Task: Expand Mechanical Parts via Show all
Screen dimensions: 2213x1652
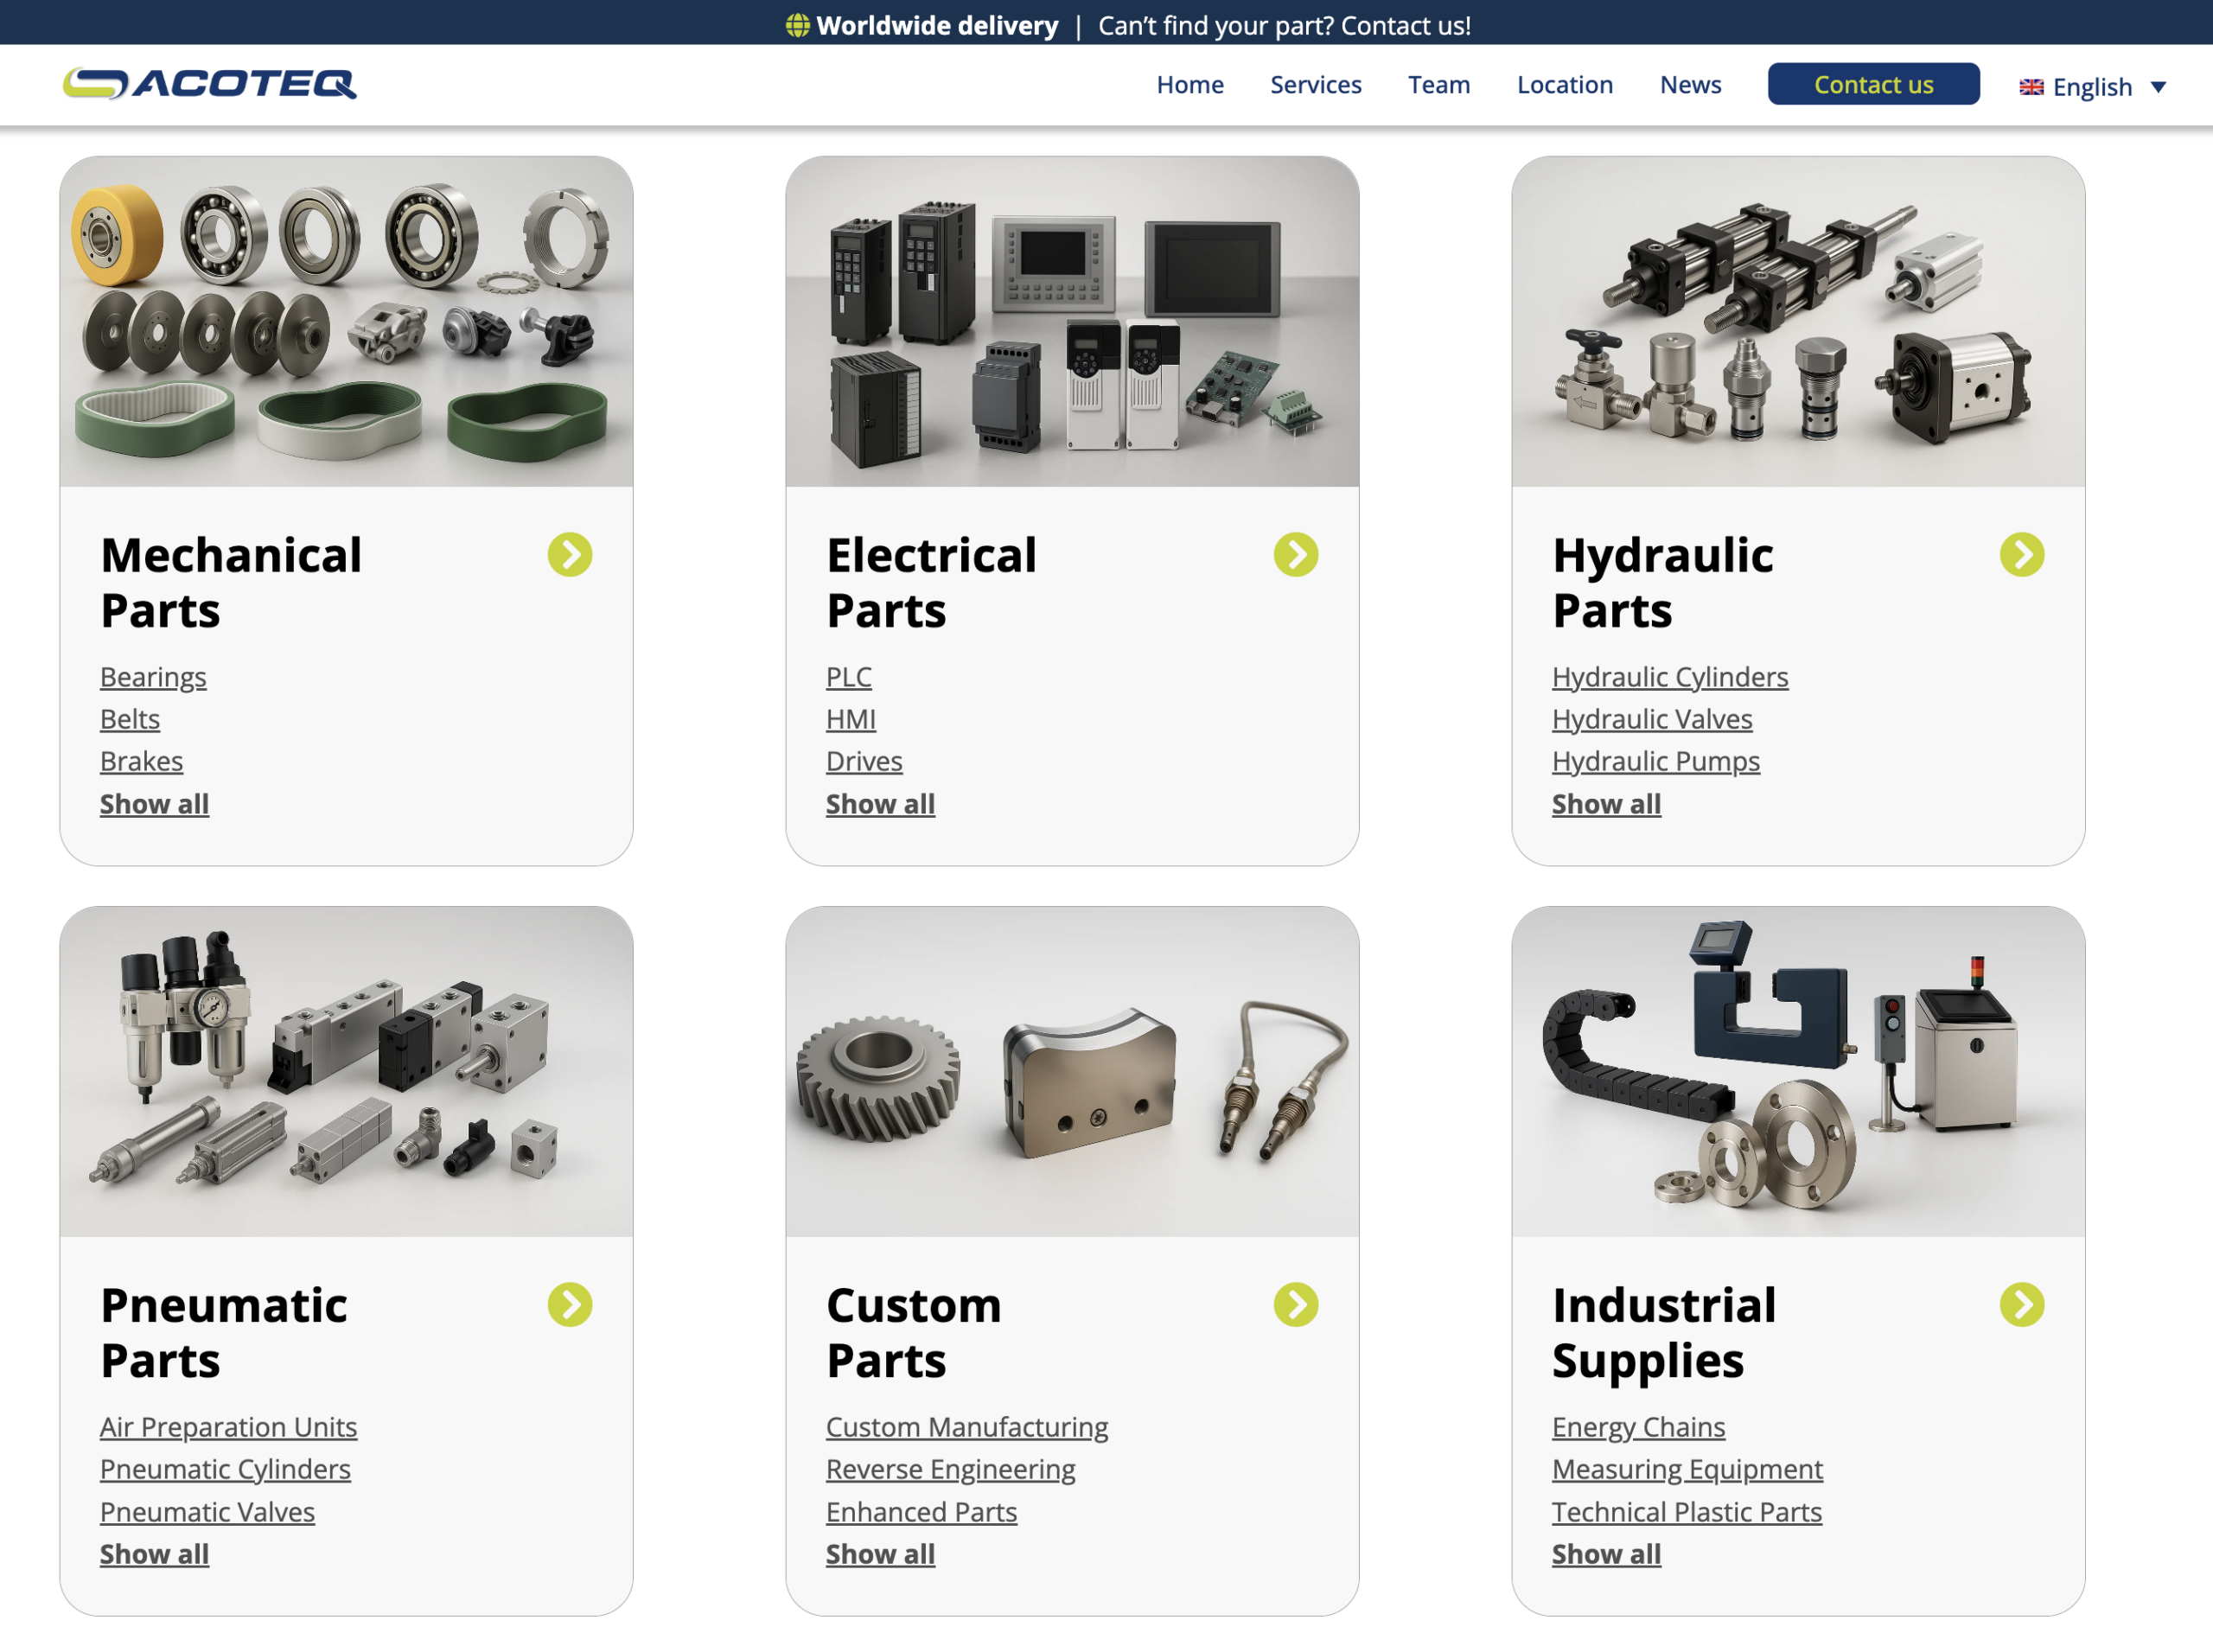Action: click(x=154, y=804)
